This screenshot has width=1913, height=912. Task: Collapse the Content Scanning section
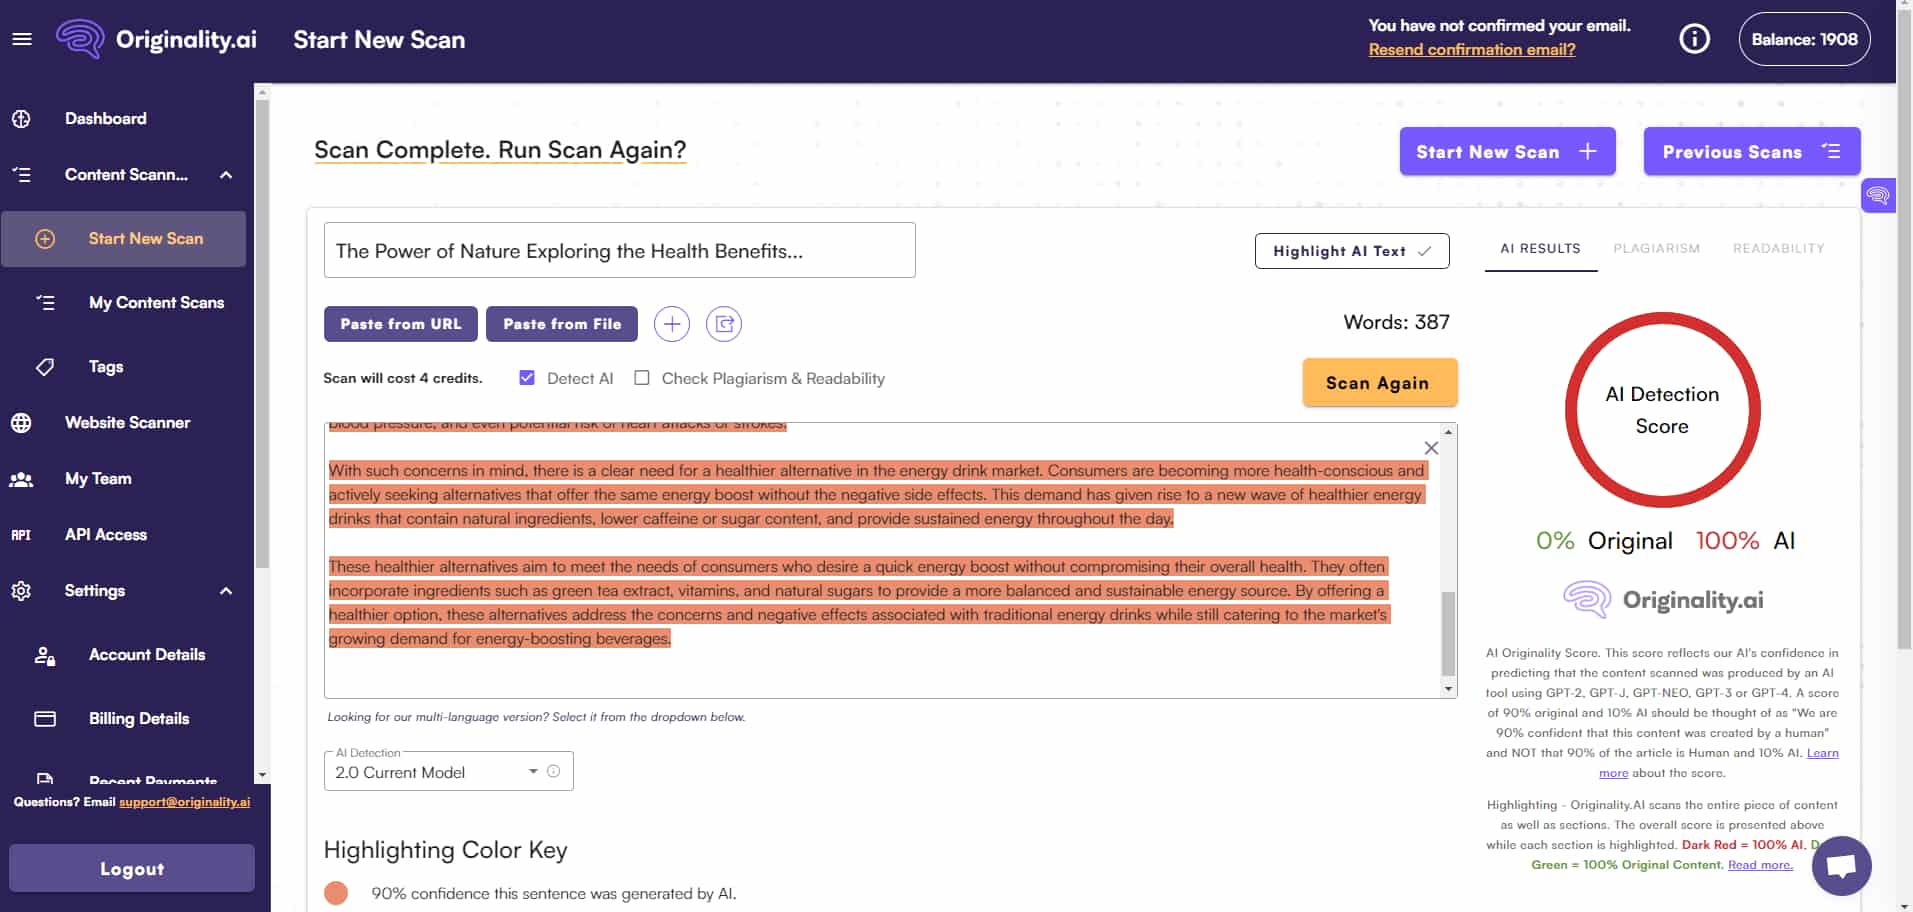click(224, 174)
